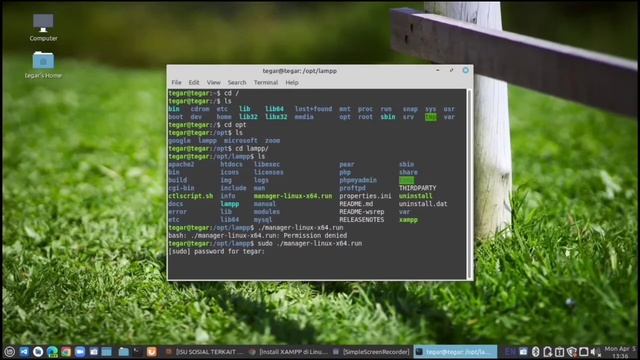Click 'microsoft' in the opt listing

[x=241, y=141]
